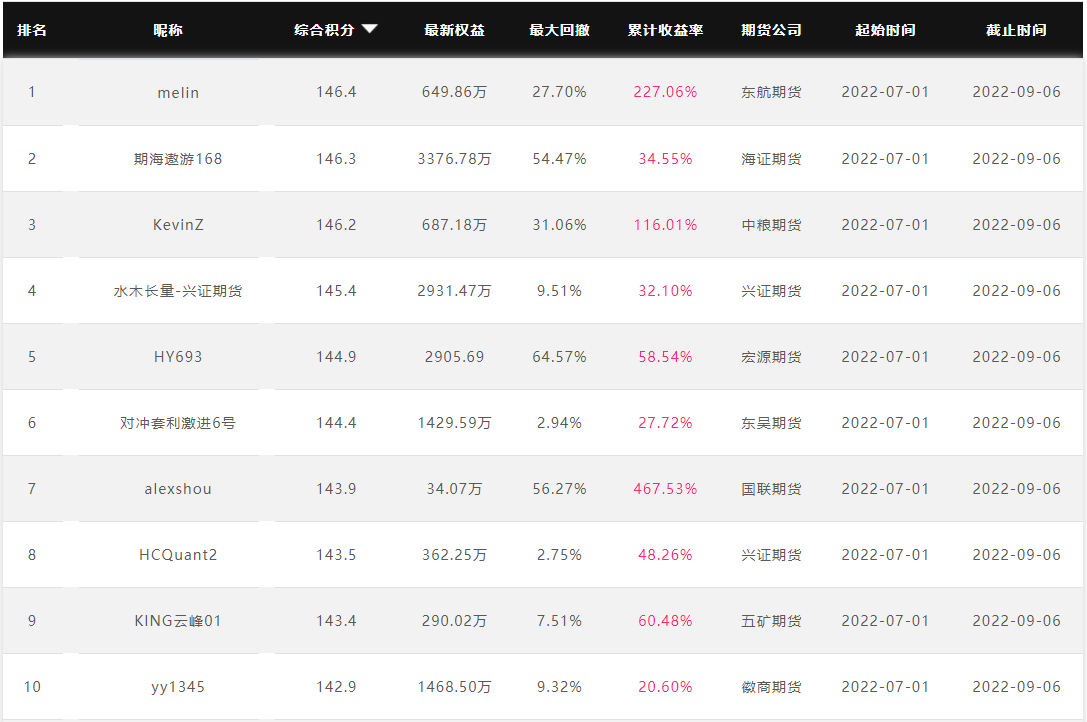This screenshot has height=722, width=1087.
Task: Click the company 五矿期货
Action: (x=771, y=619)
